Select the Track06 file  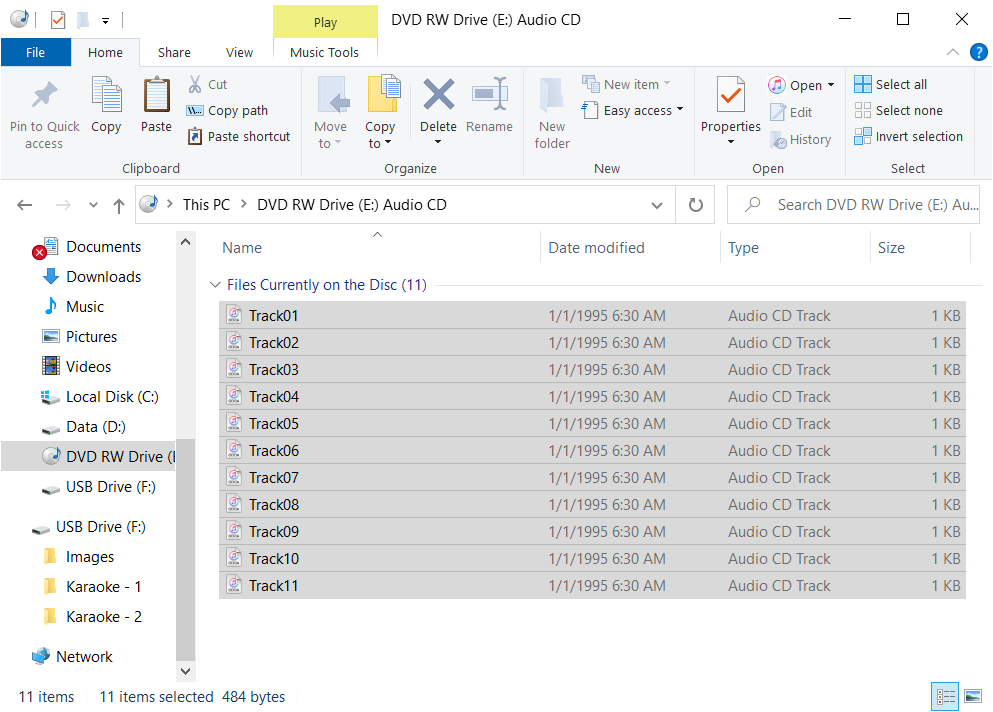pos(592,450)
